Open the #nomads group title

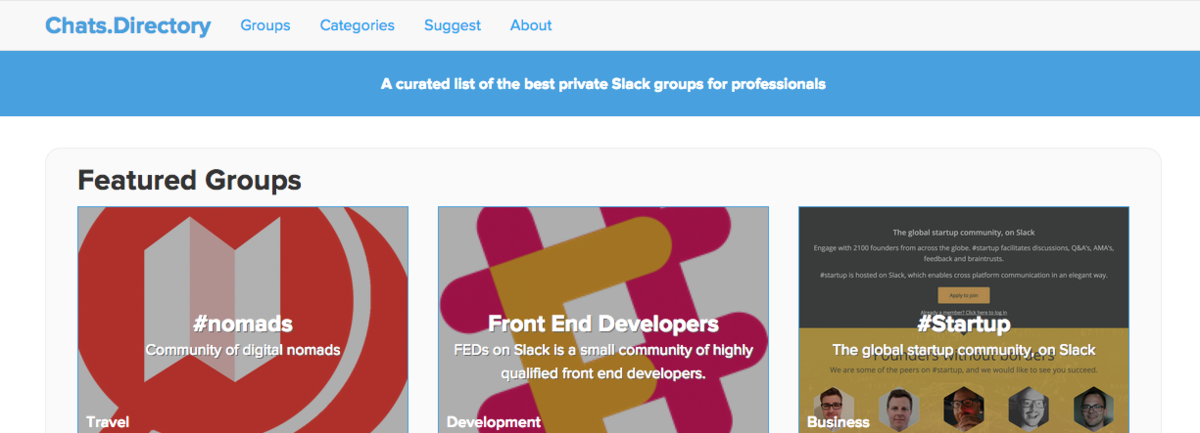point(243,324)
